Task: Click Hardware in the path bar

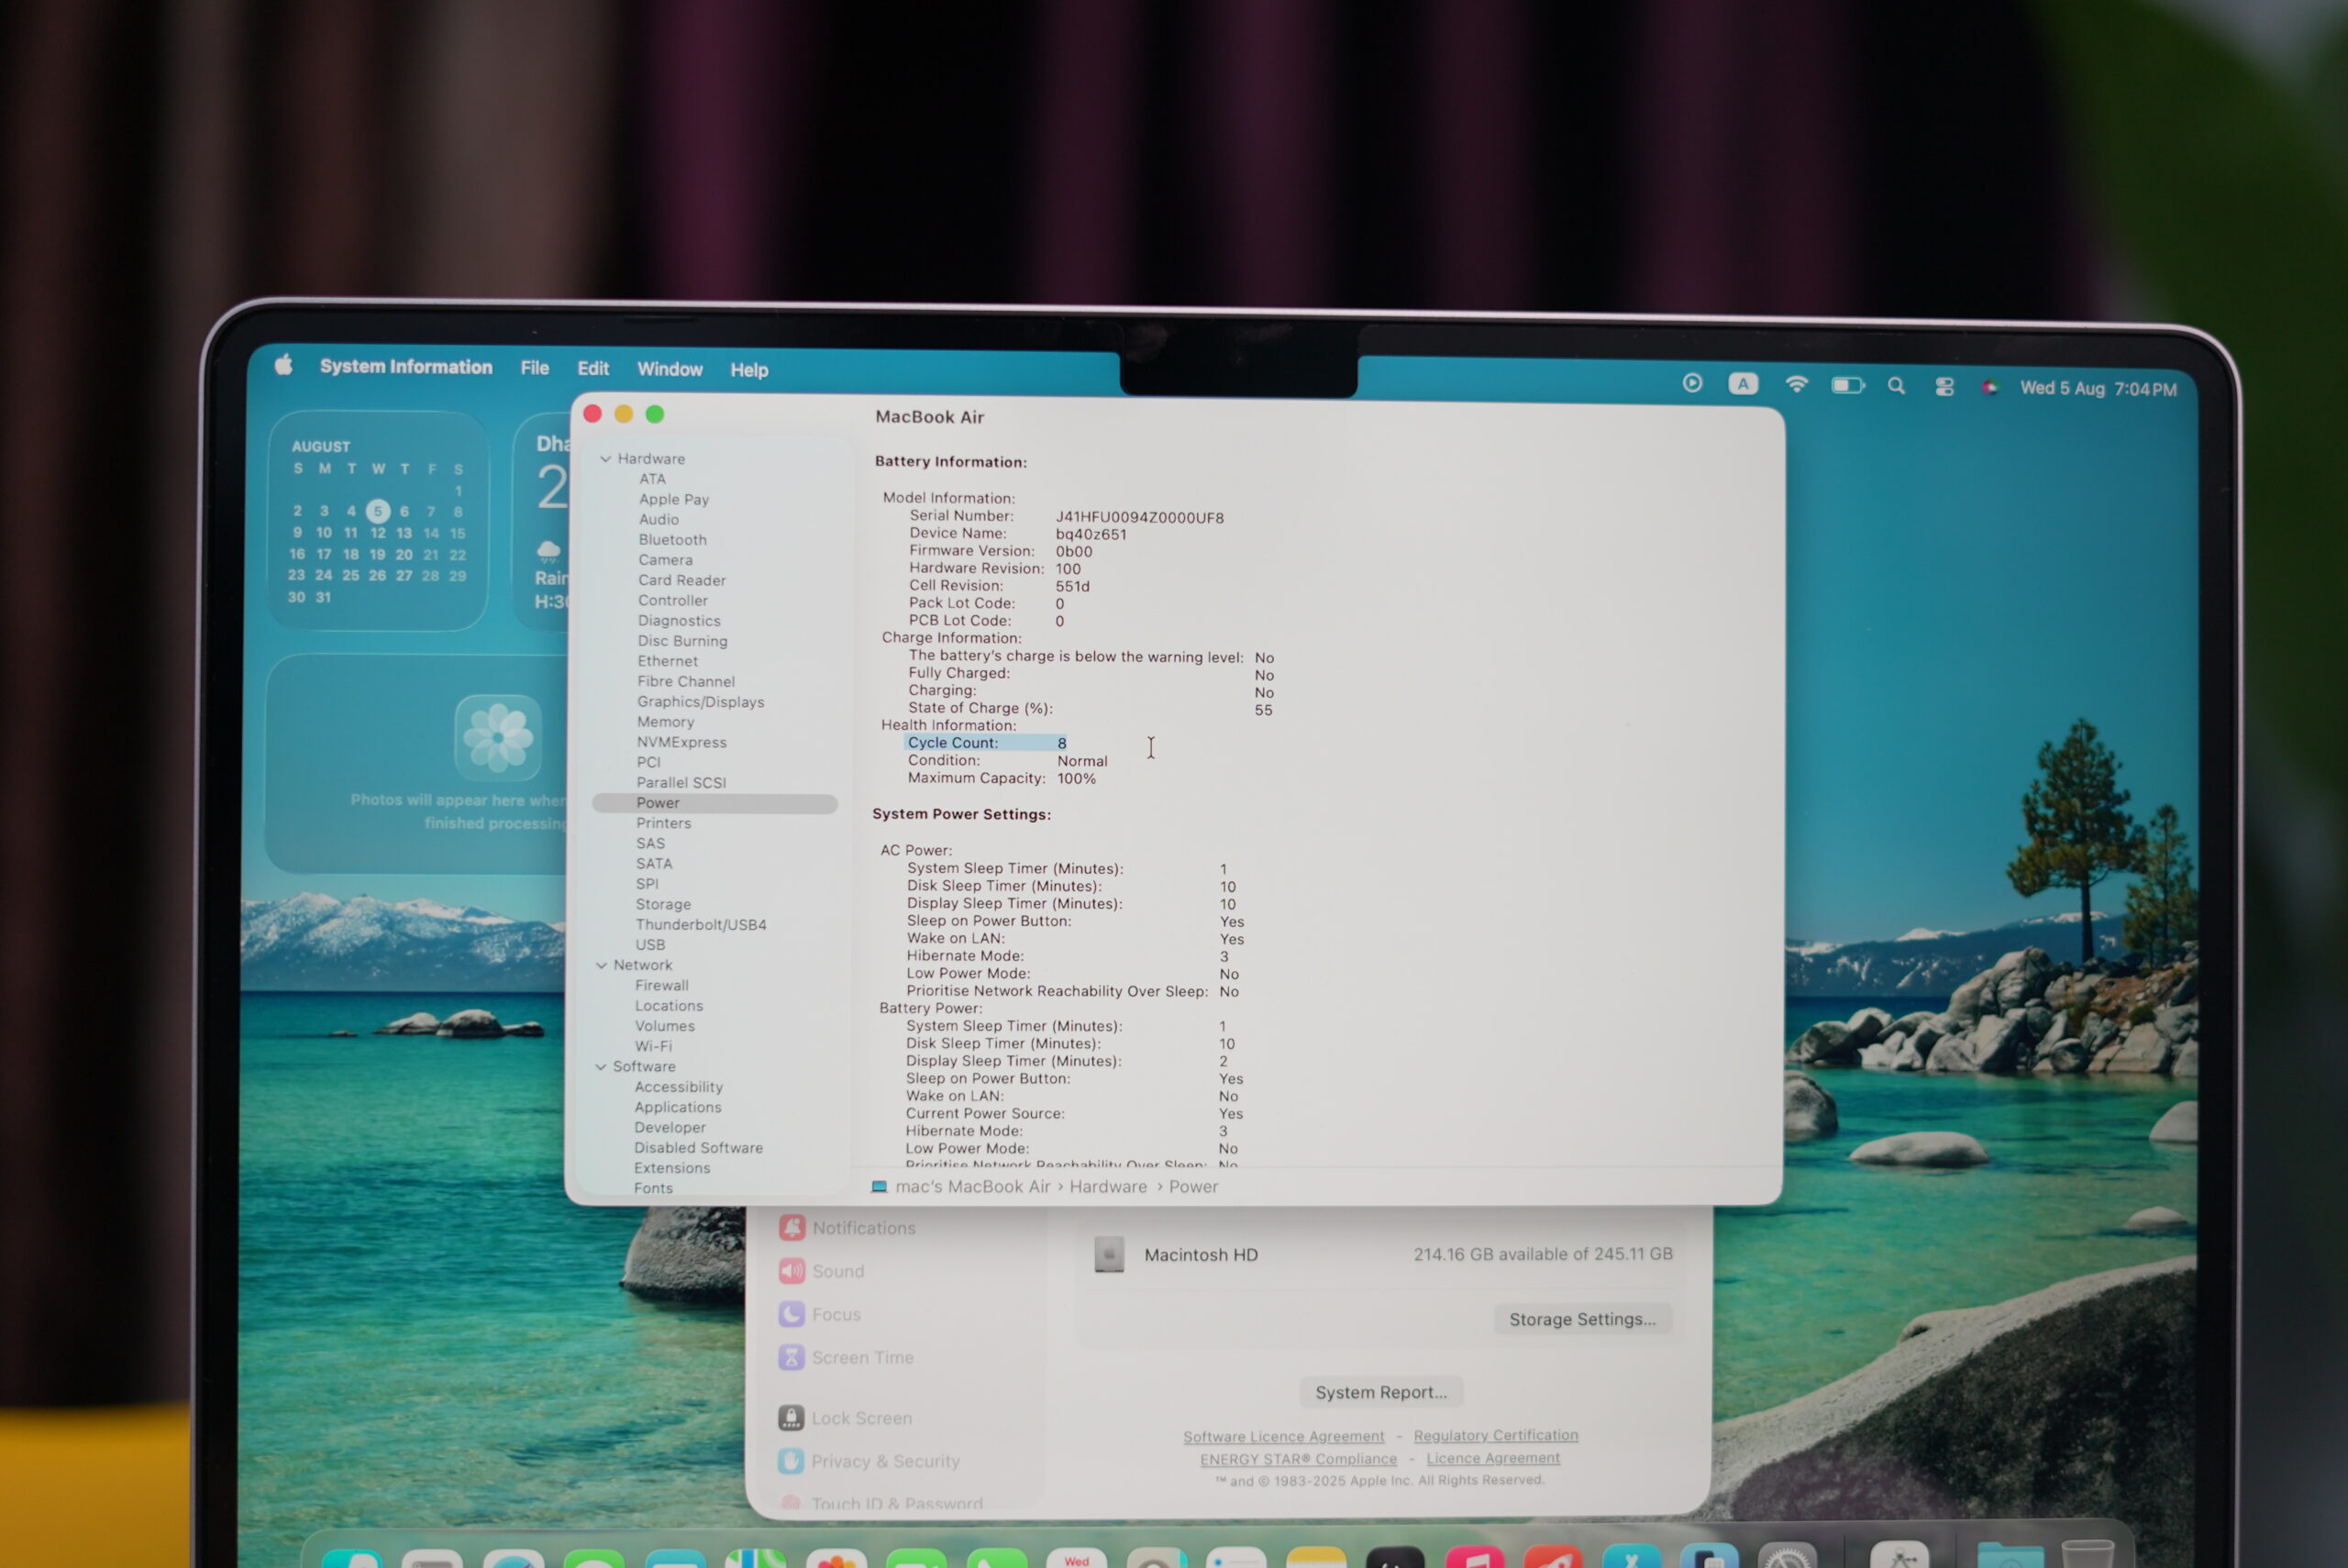Action: [1108, 1187]
